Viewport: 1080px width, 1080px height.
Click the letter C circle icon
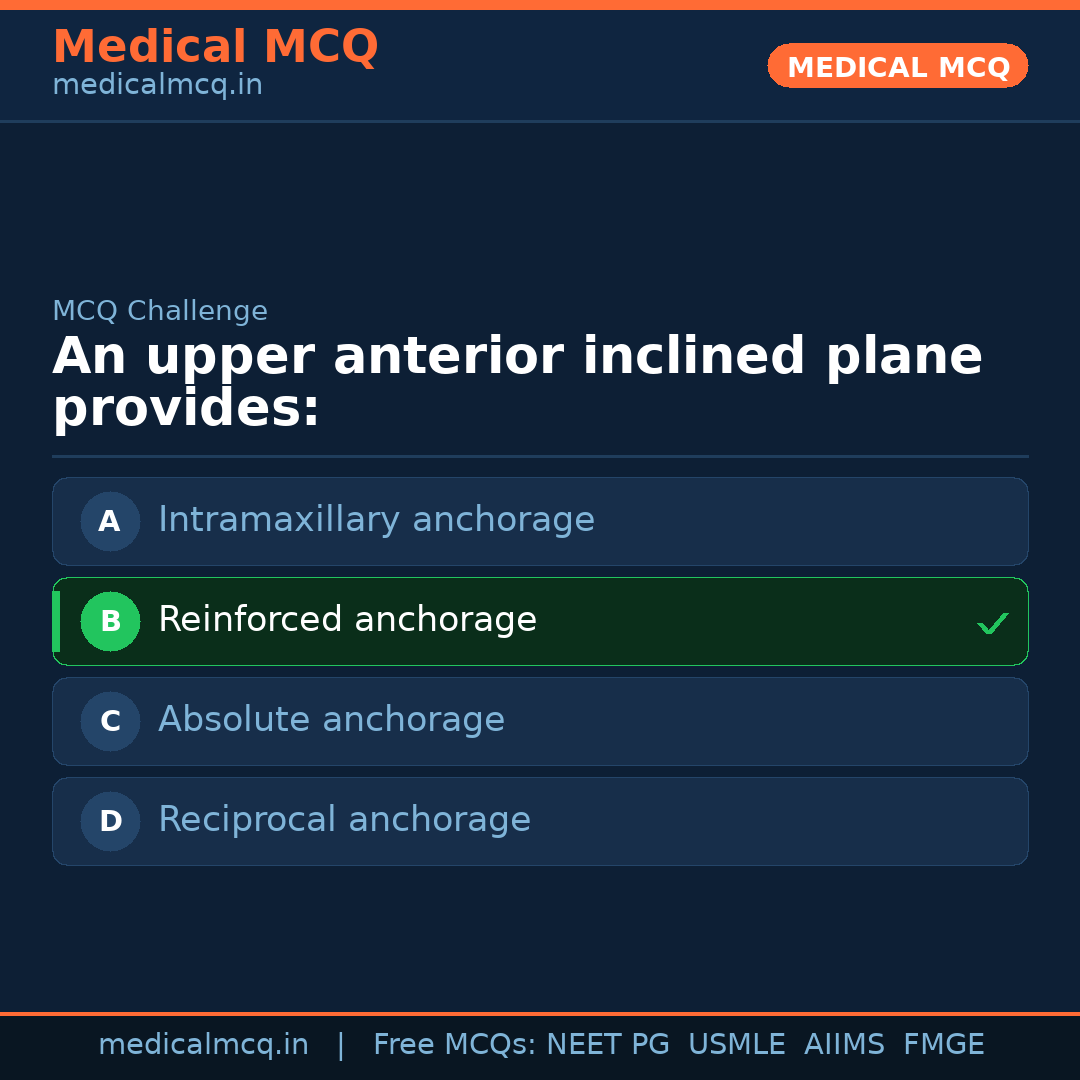click(x=110, y=721)
